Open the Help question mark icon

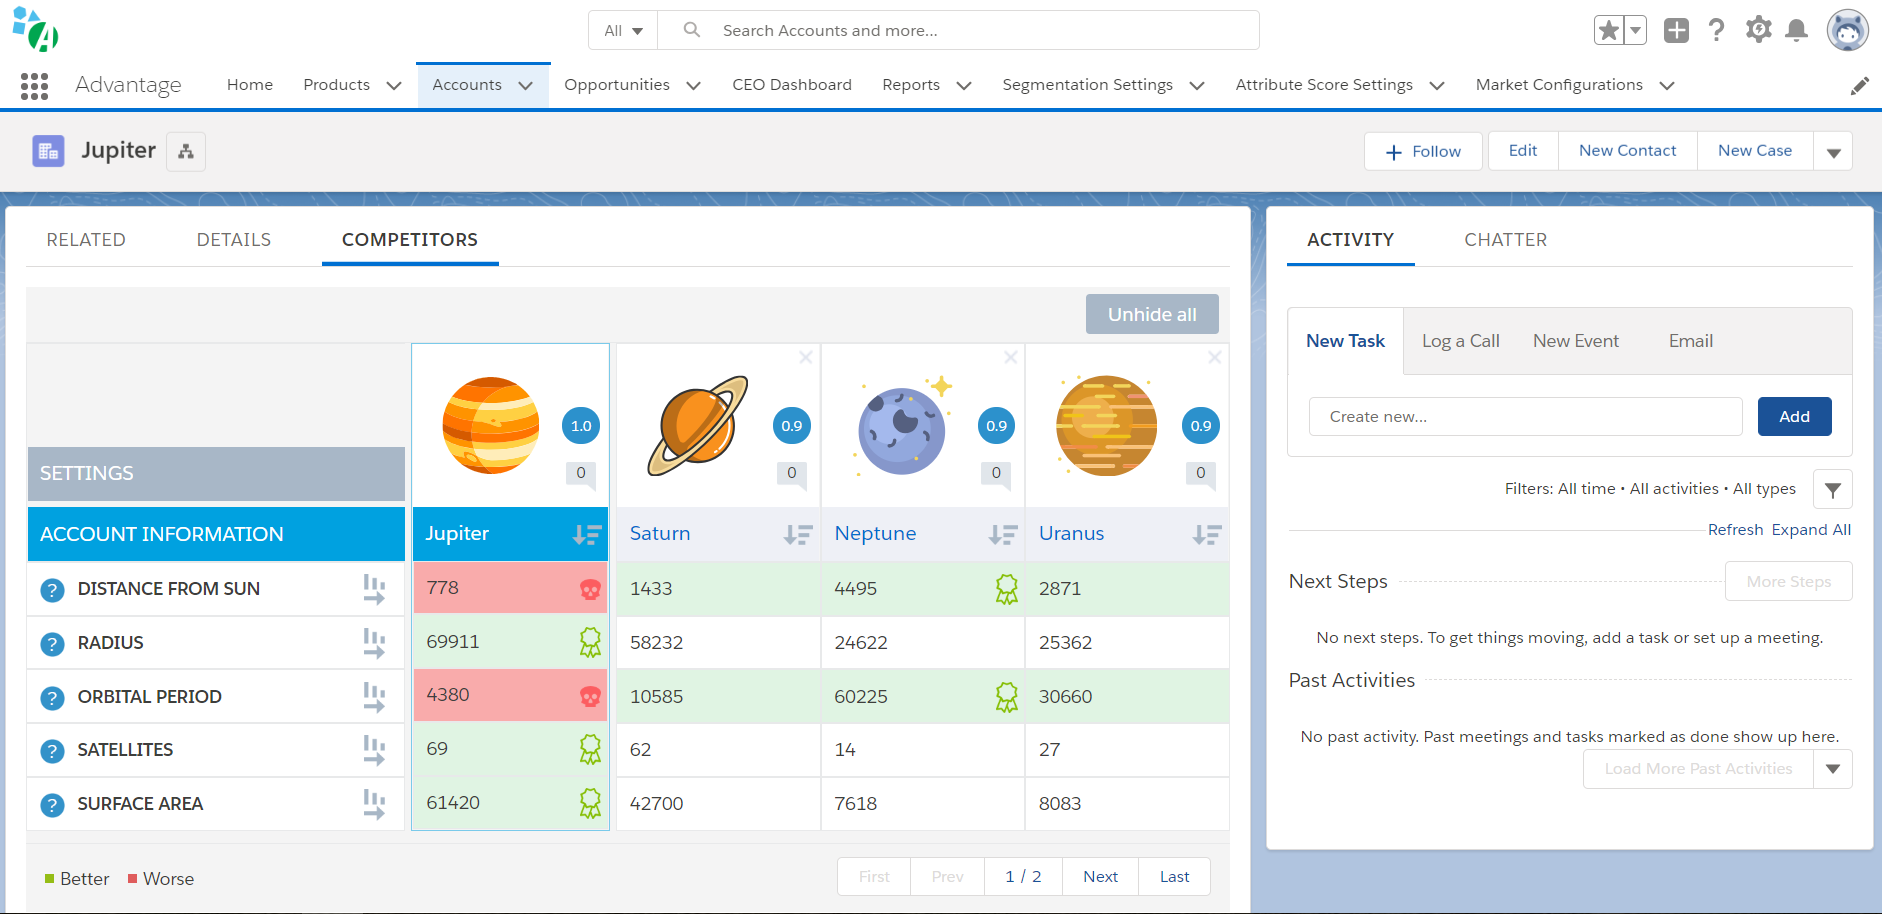coord(1717,30)
